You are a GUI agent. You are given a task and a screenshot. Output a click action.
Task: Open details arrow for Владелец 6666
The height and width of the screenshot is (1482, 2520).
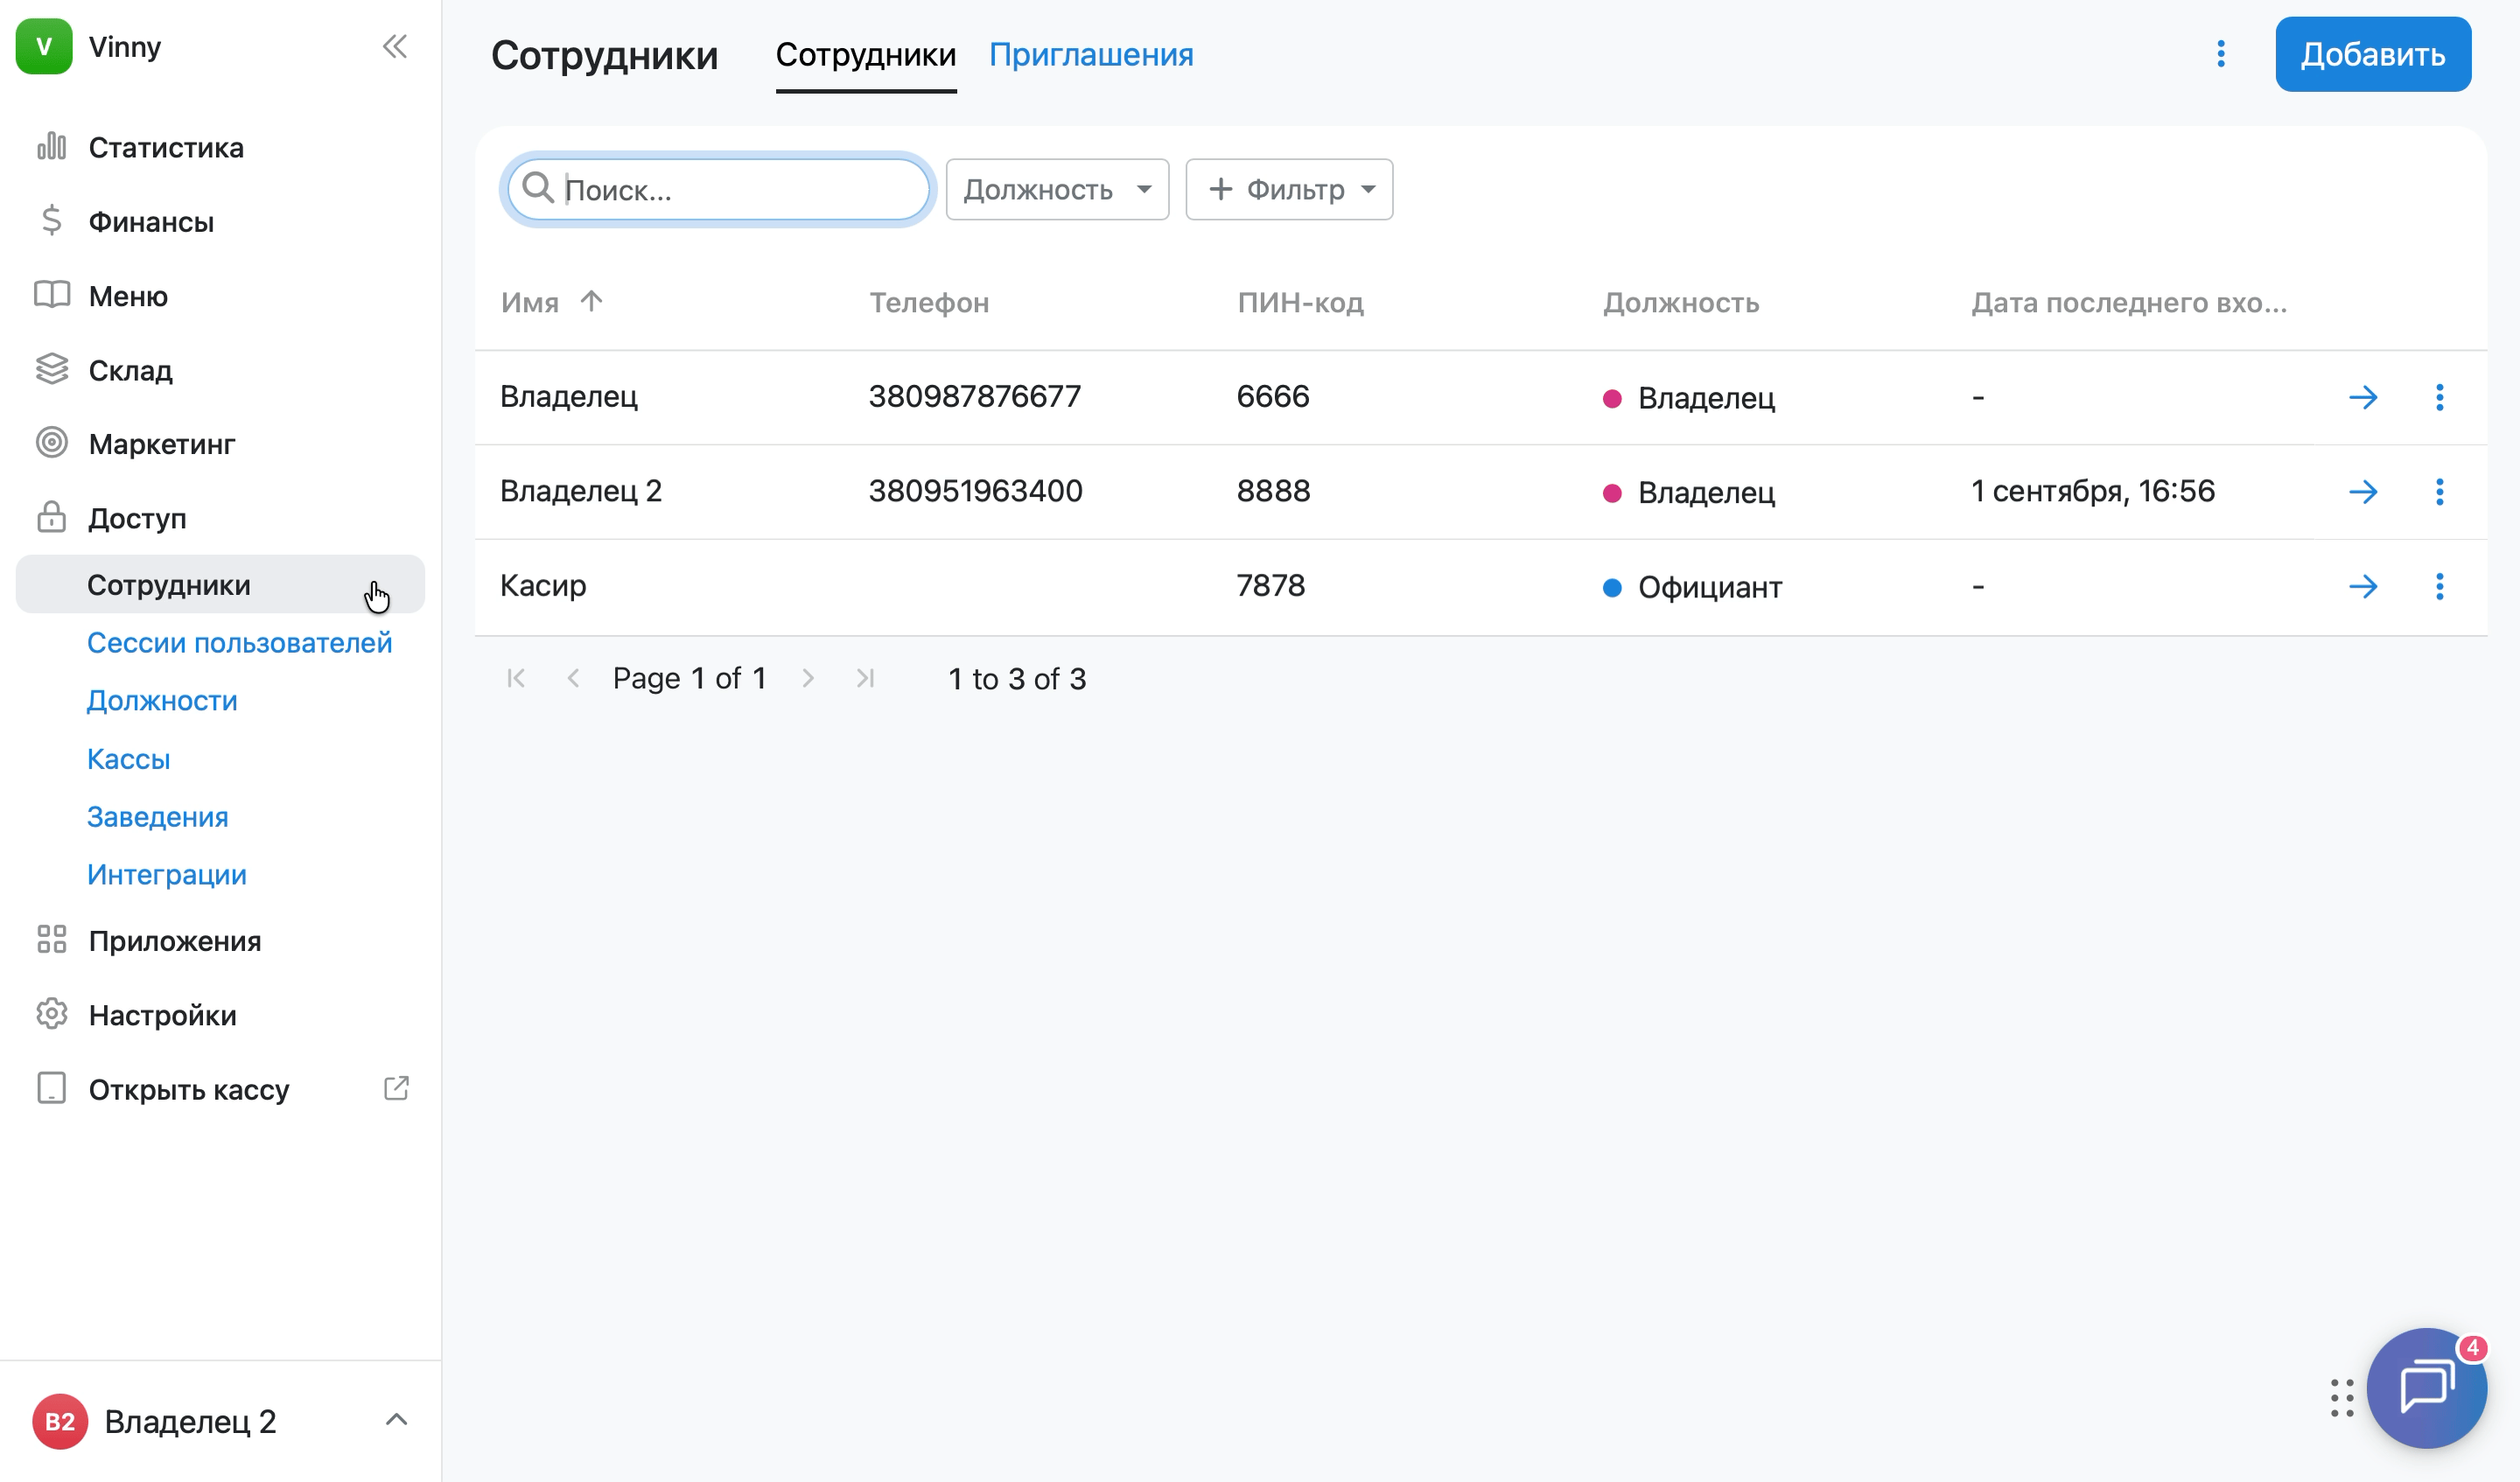click(x=2363, y=397)
